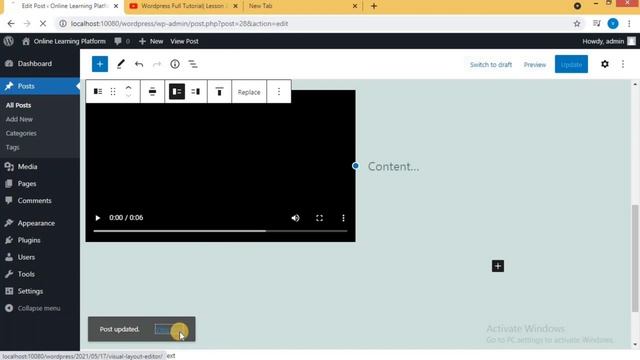Open Plugins menu
The width and height of the screenshot is (640, 360).
[x=40, y=240]
